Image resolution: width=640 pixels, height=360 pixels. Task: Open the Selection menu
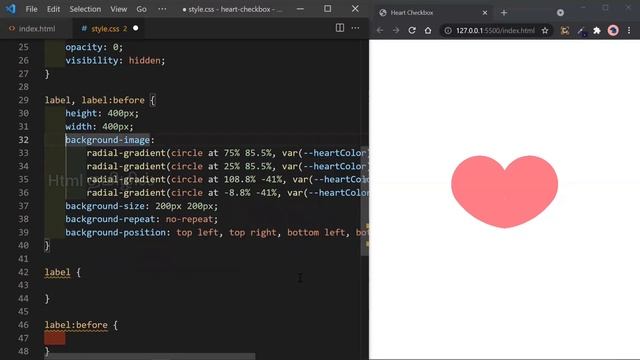pos(85,9)
